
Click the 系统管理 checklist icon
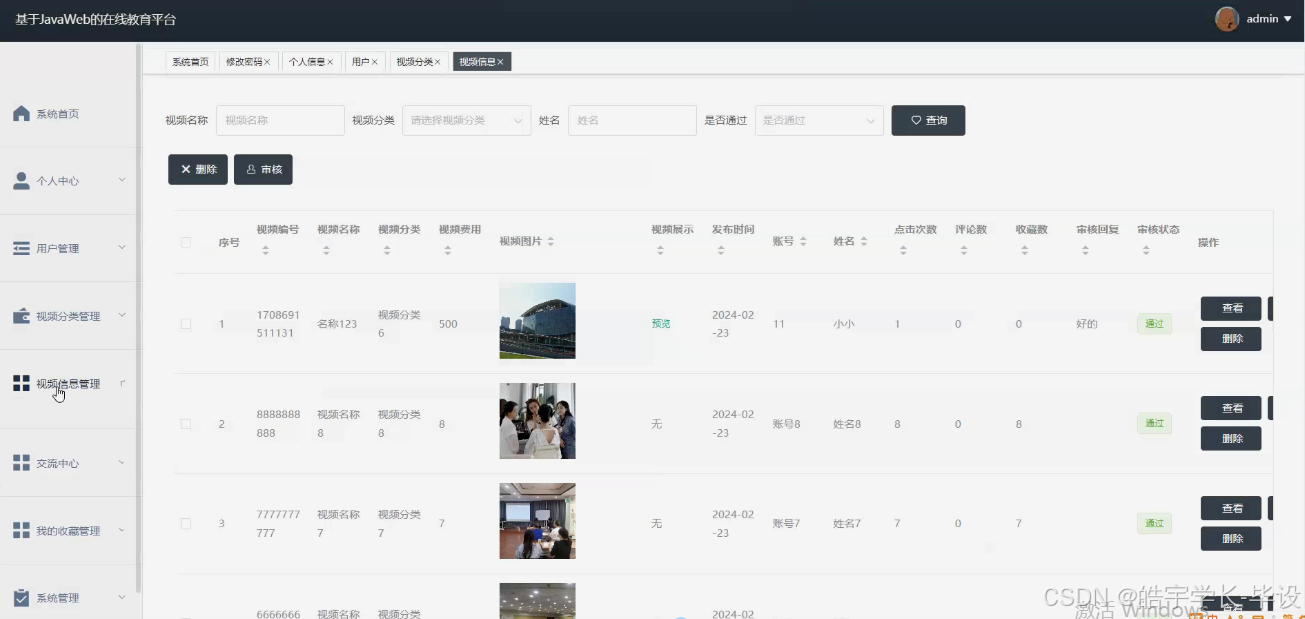[x=21, y=598]
